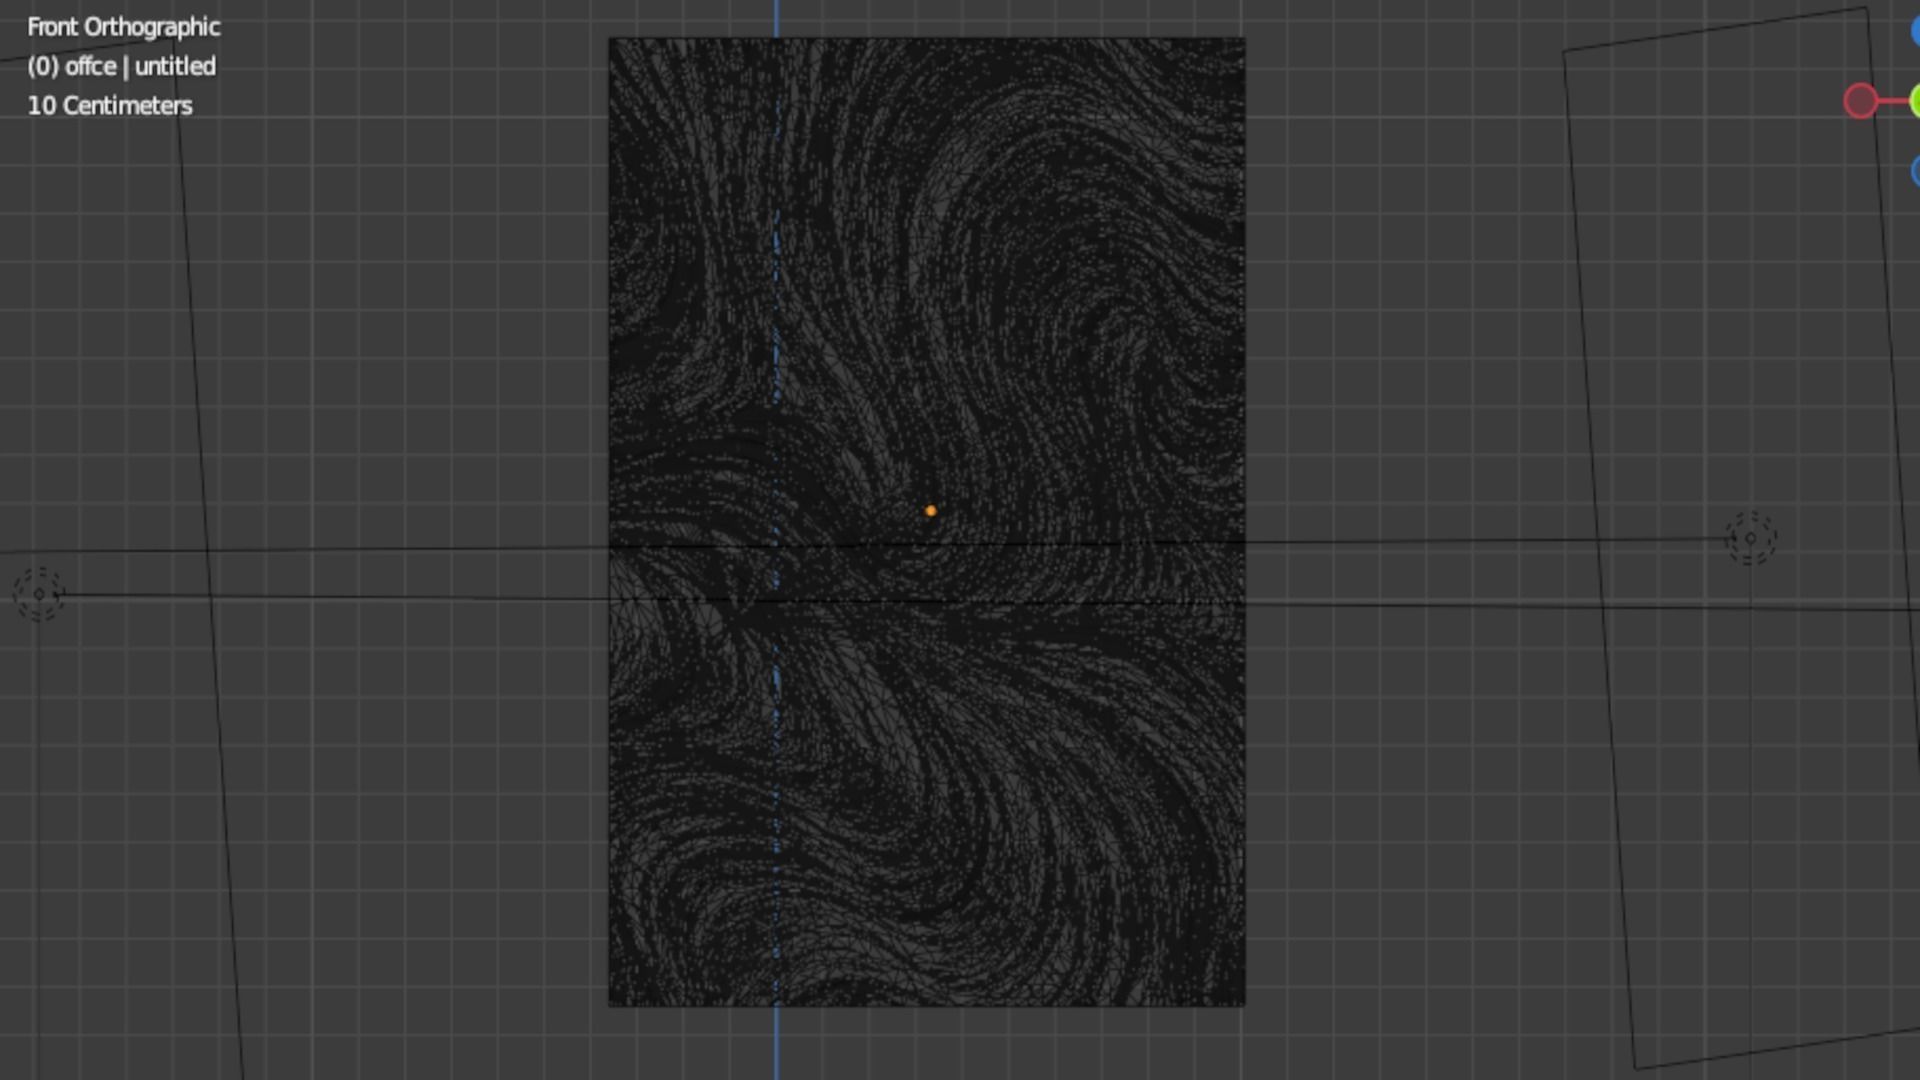1920x1080 pixels.
Task: Click the orange object origin dot
Action: (x=930, y=511)
